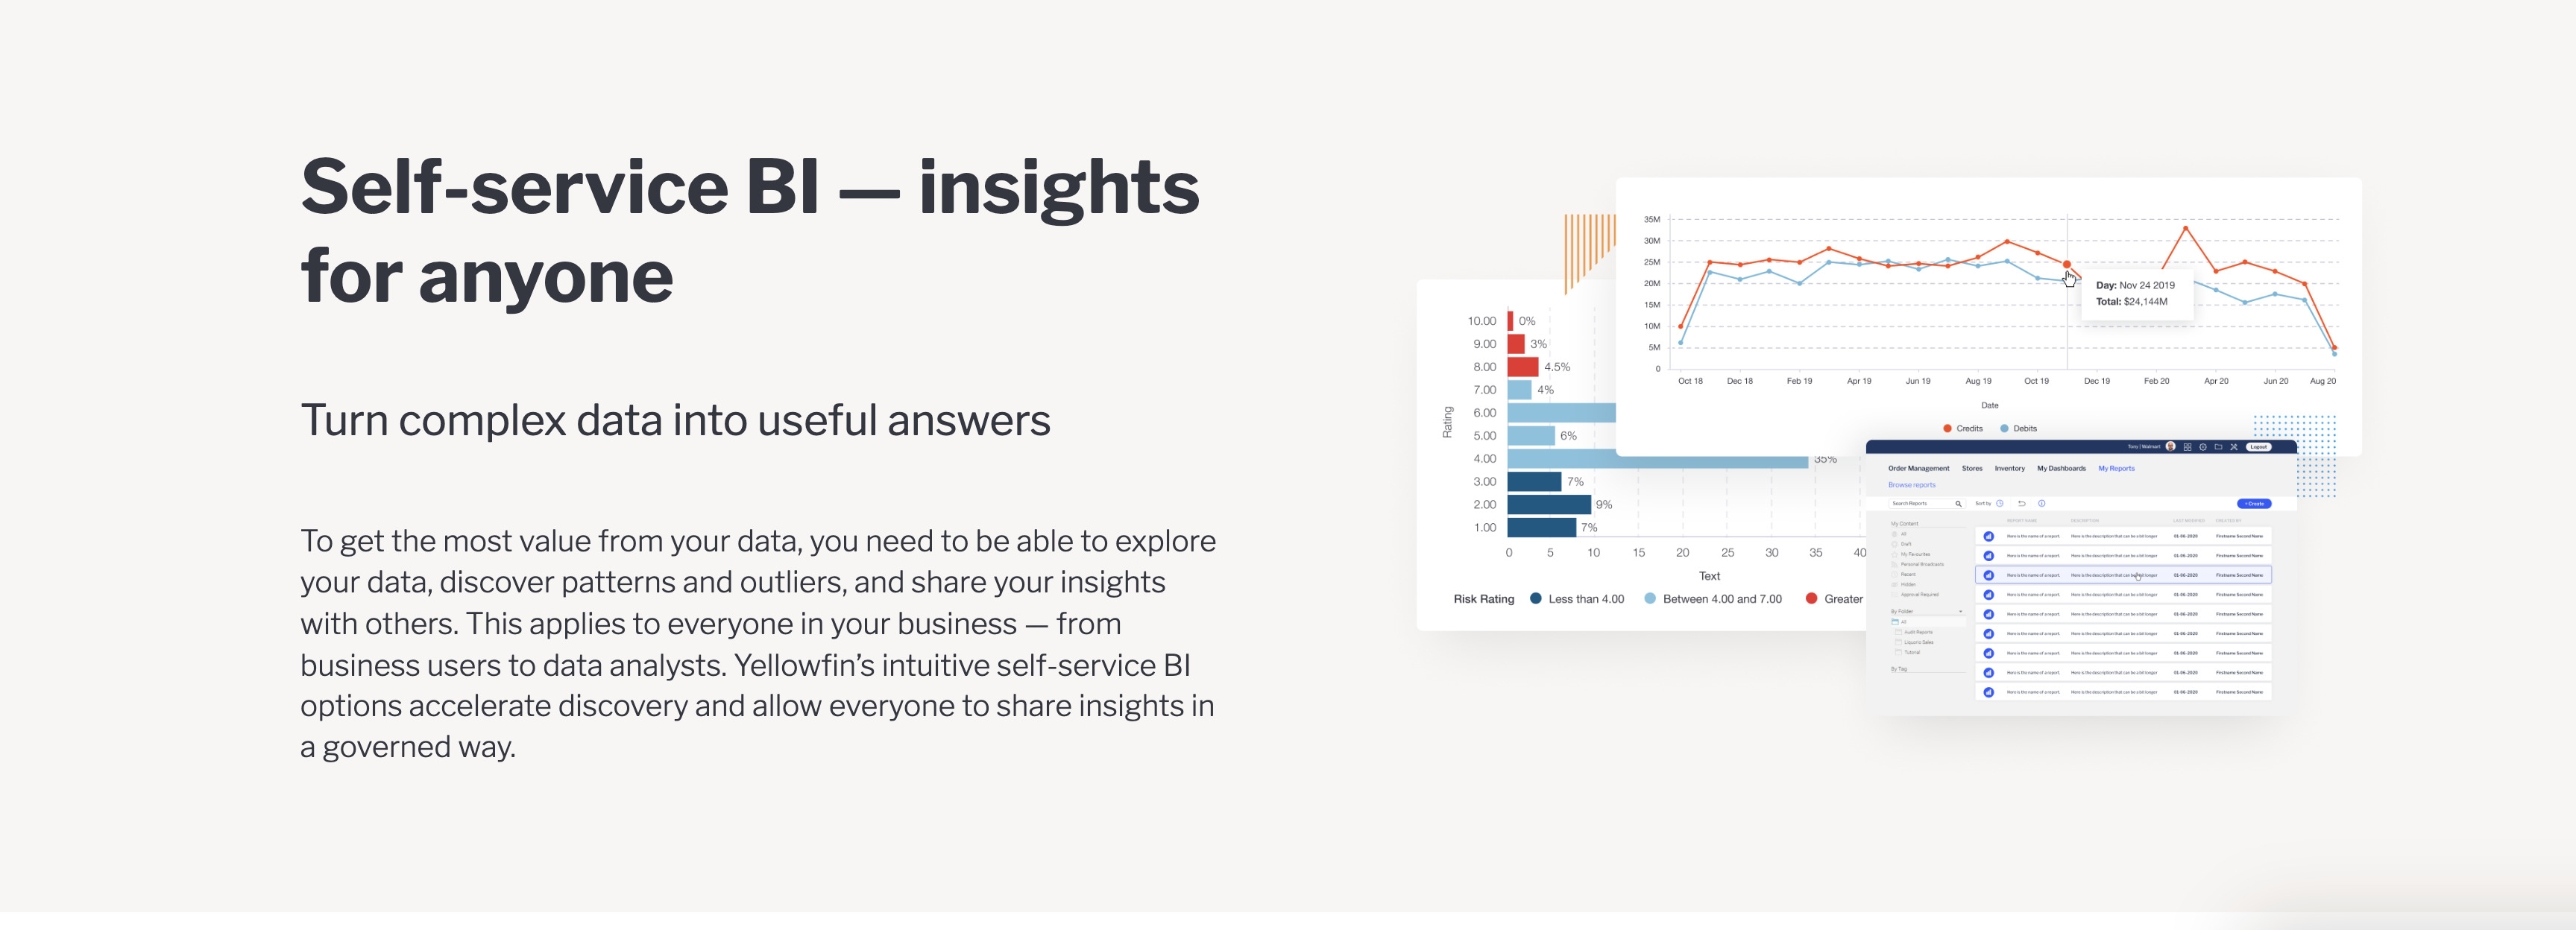
Task: Click the folder icon in dark header
Action: point(2219,447)
